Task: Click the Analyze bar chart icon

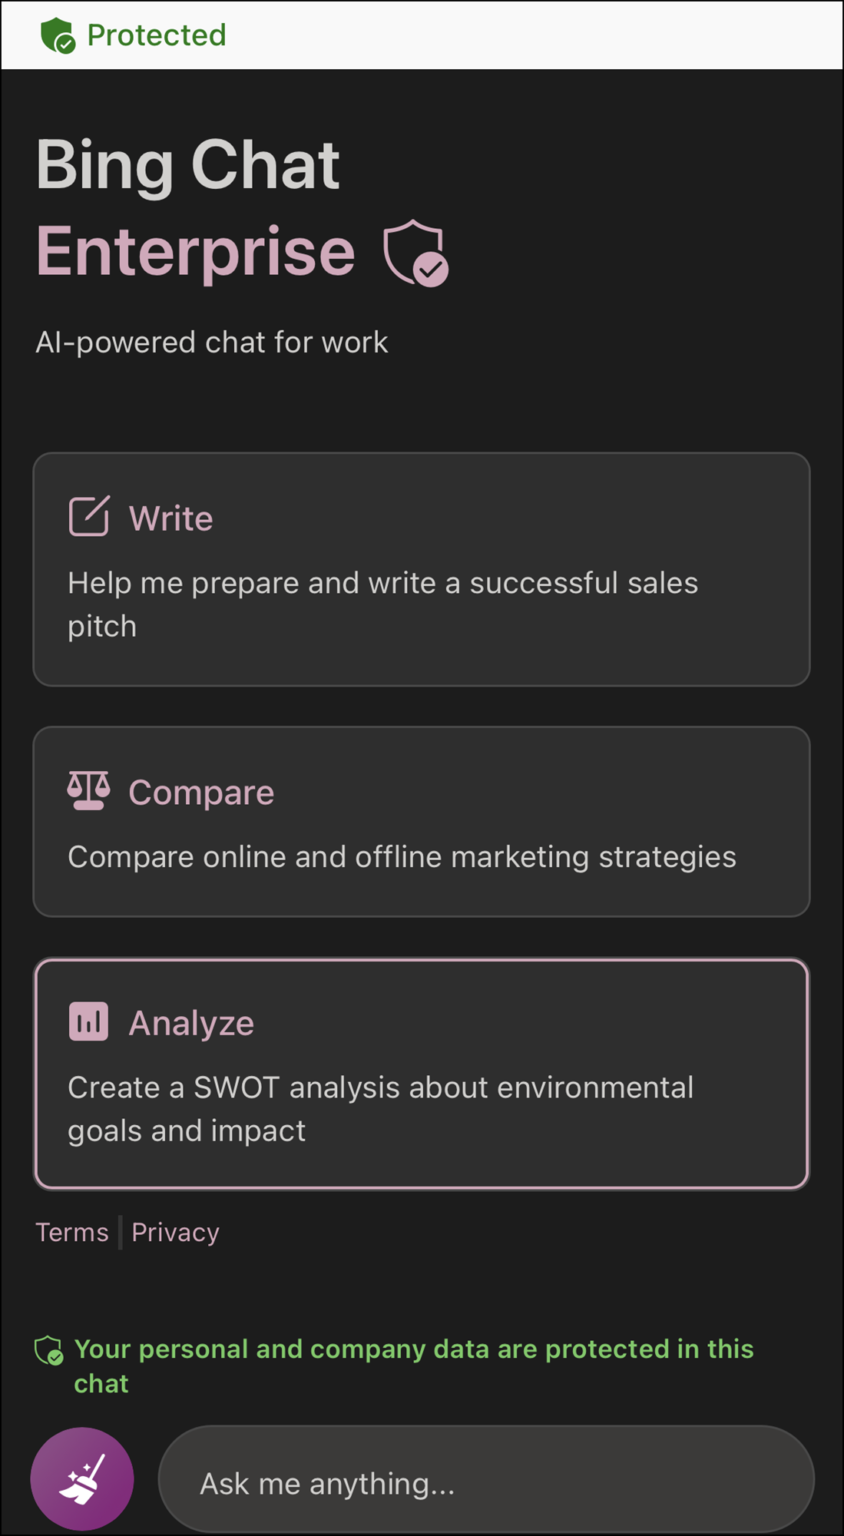Action: 88,1021
